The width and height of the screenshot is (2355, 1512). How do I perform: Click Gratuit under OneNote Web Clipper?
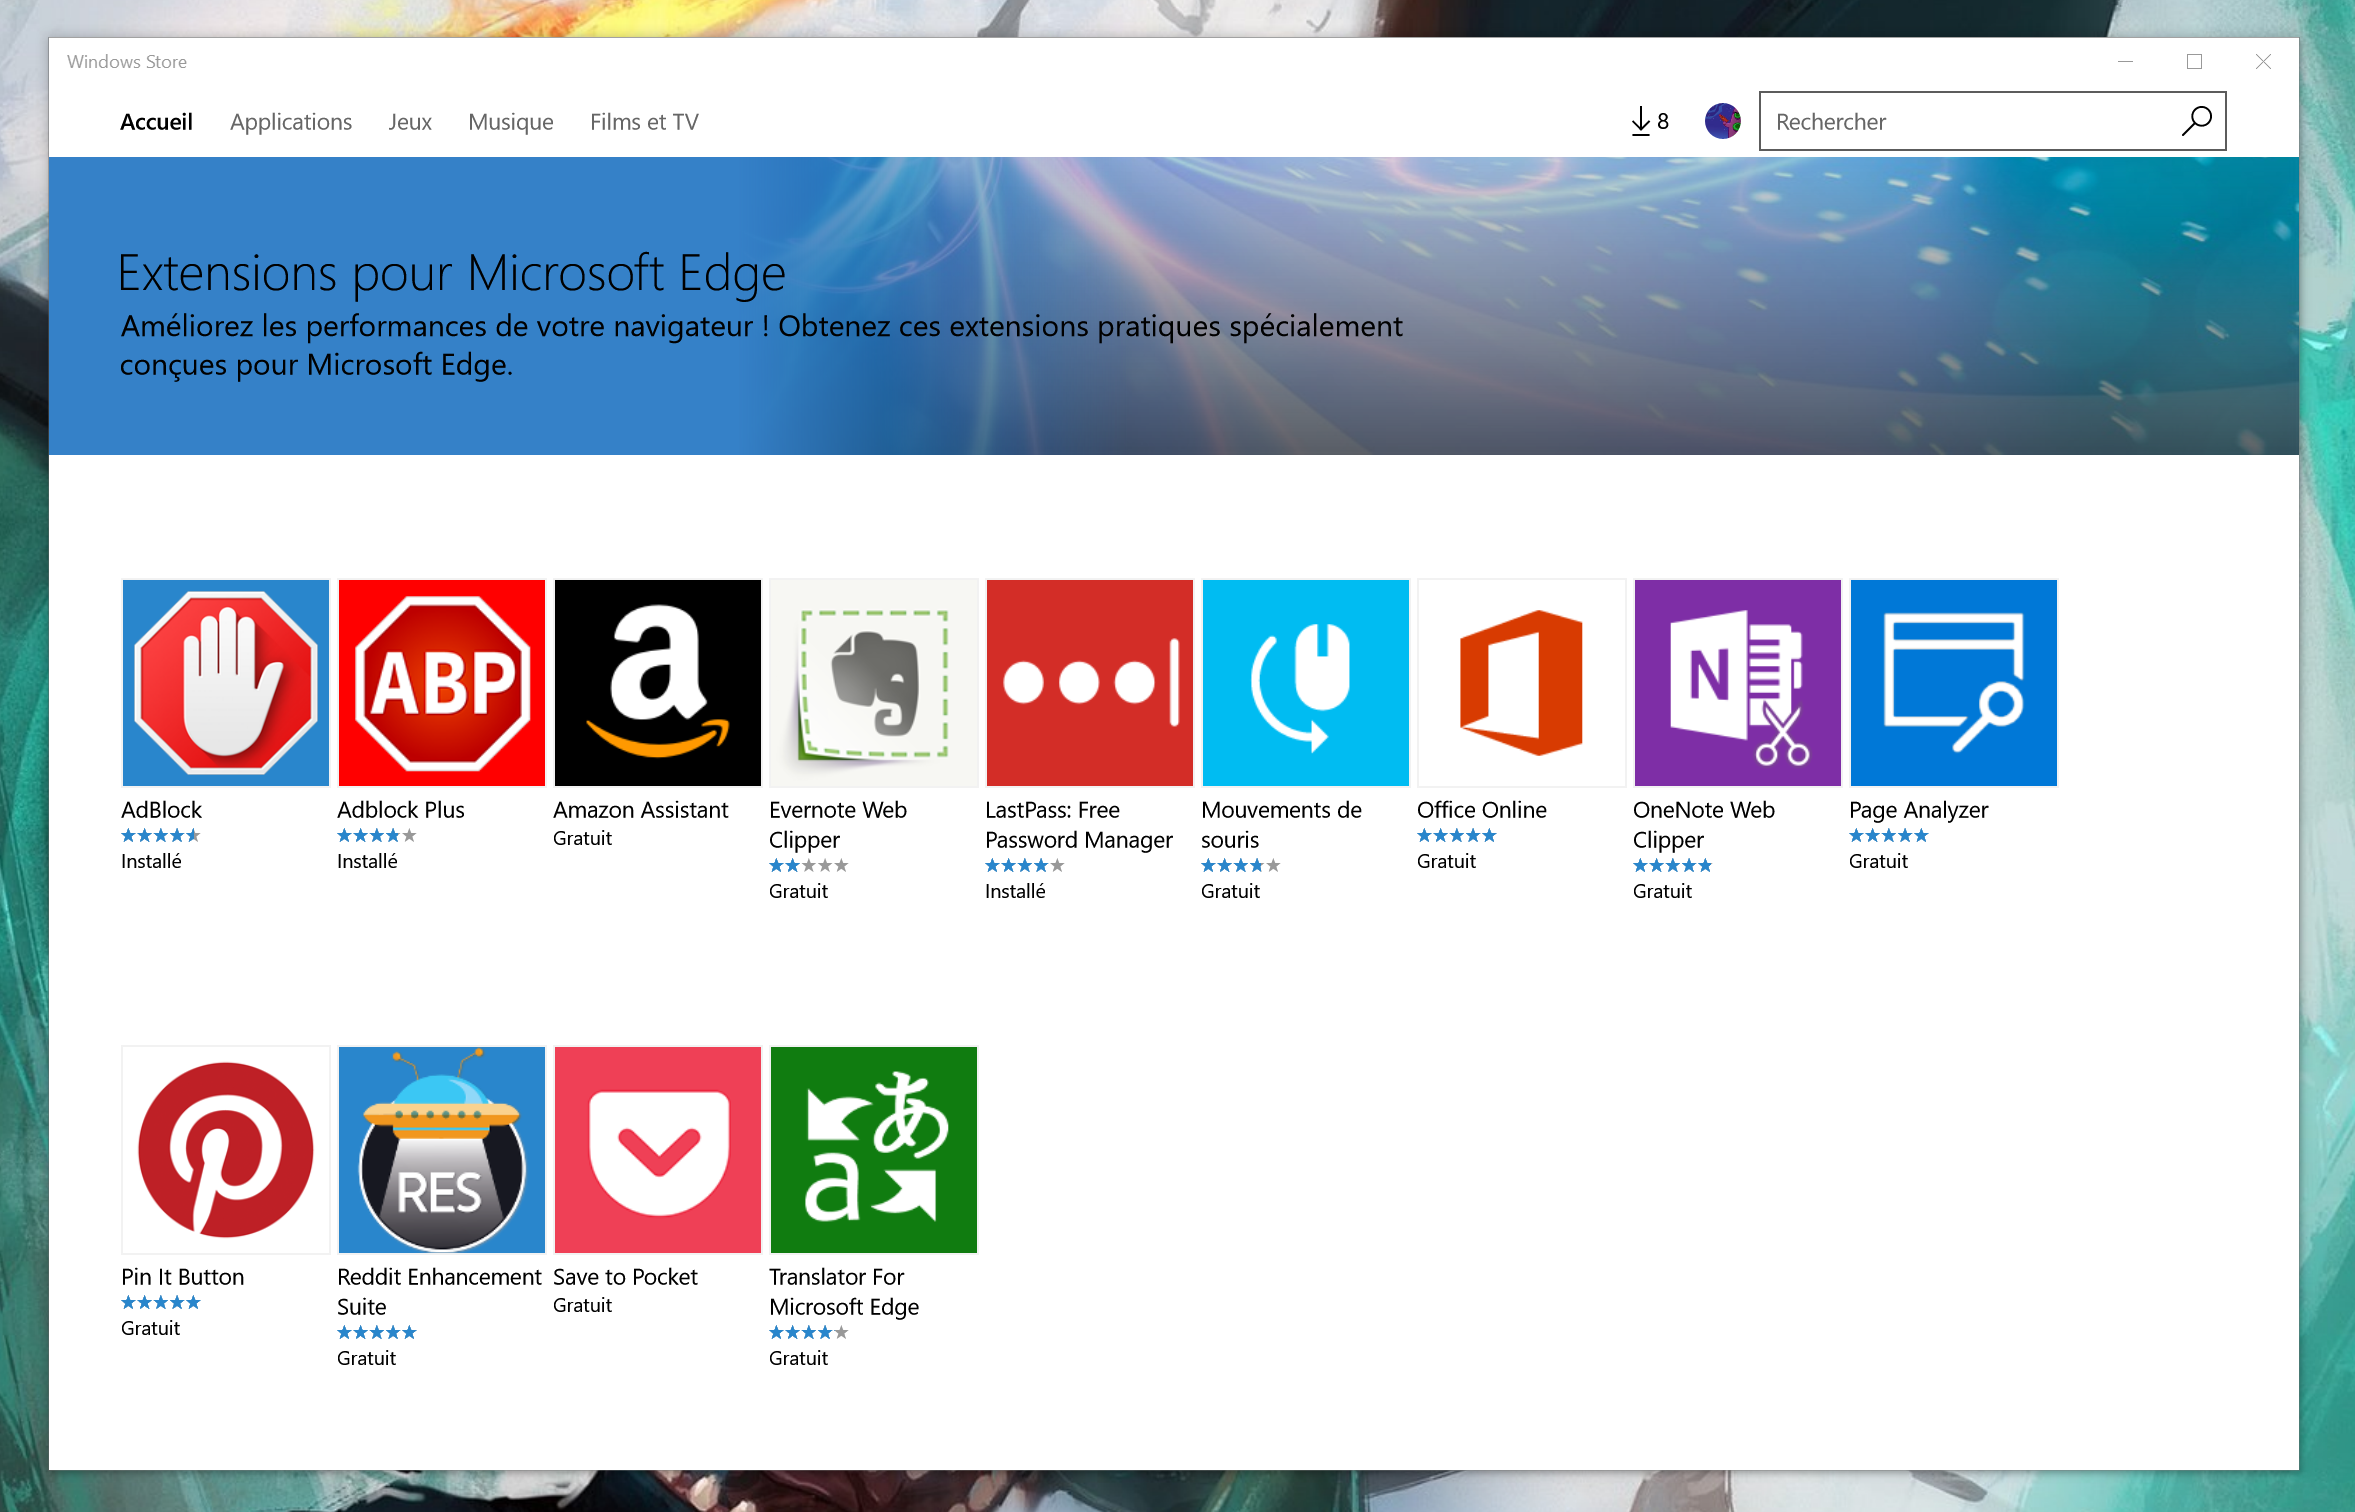coord(1662,891)
